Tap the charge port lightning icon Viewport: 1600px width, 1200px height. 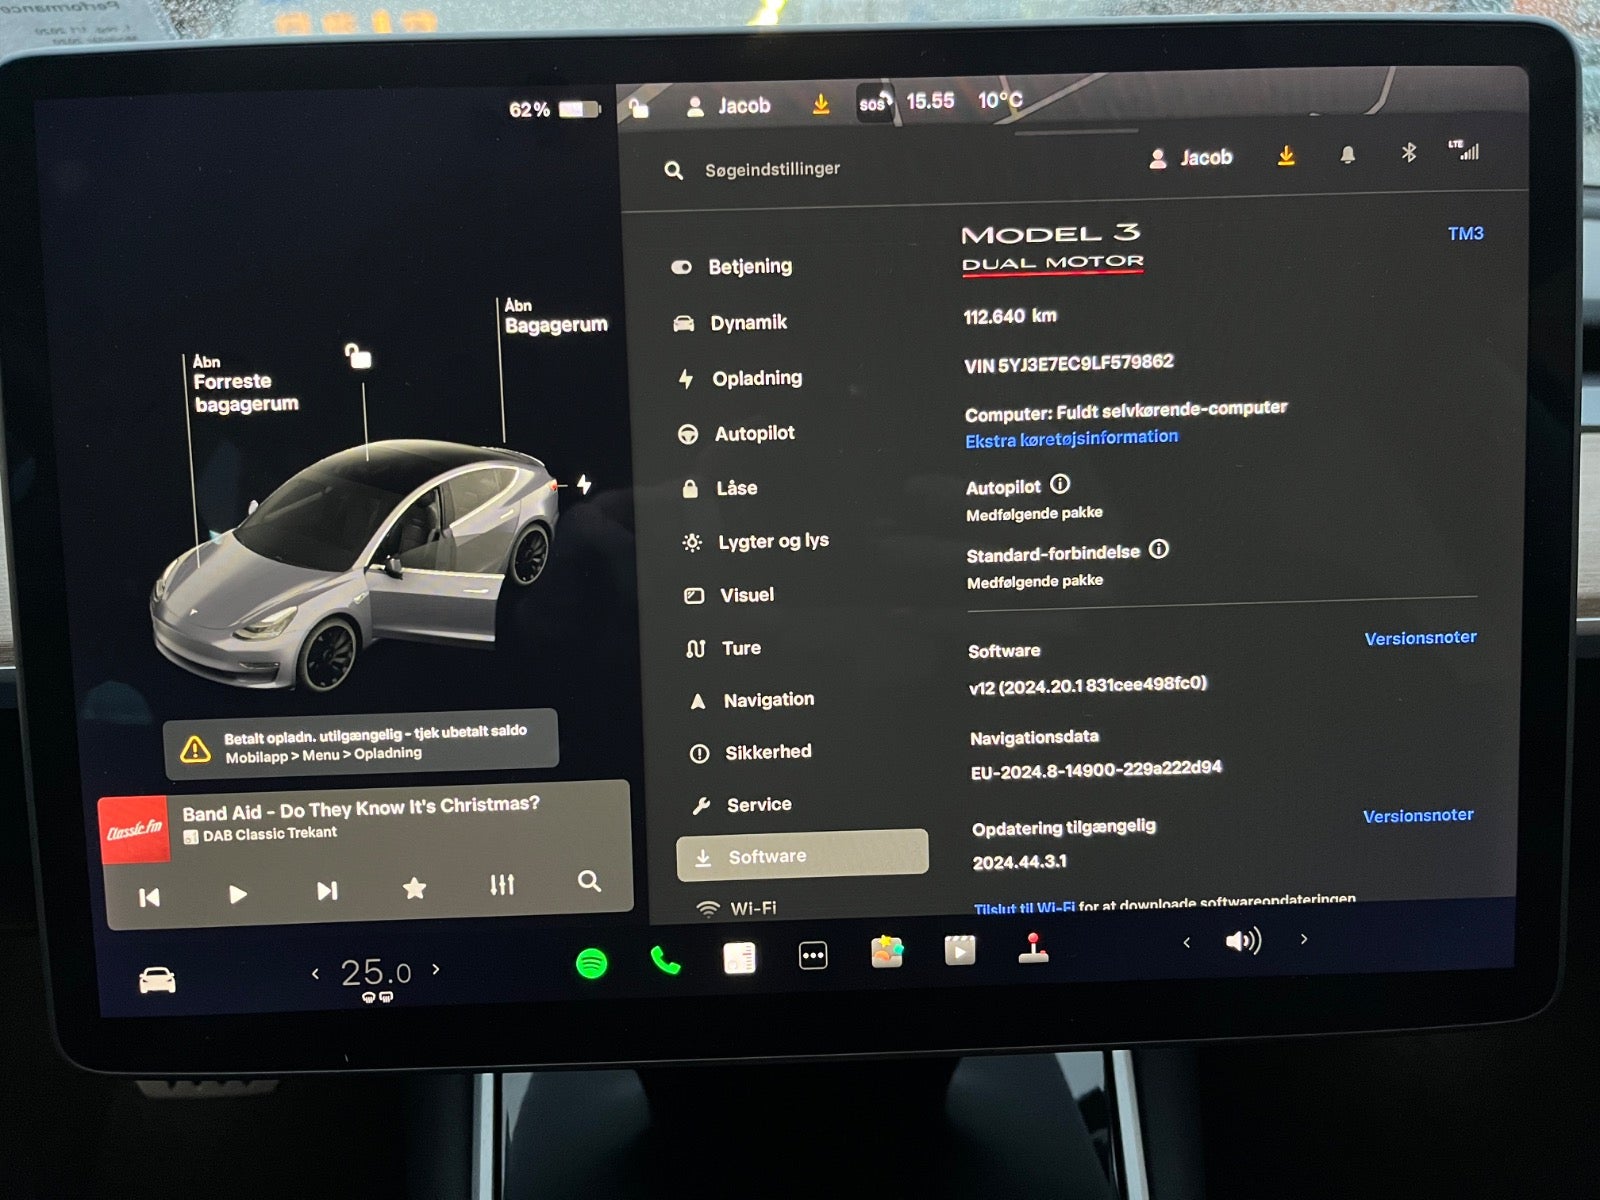[x=584, y=485]
